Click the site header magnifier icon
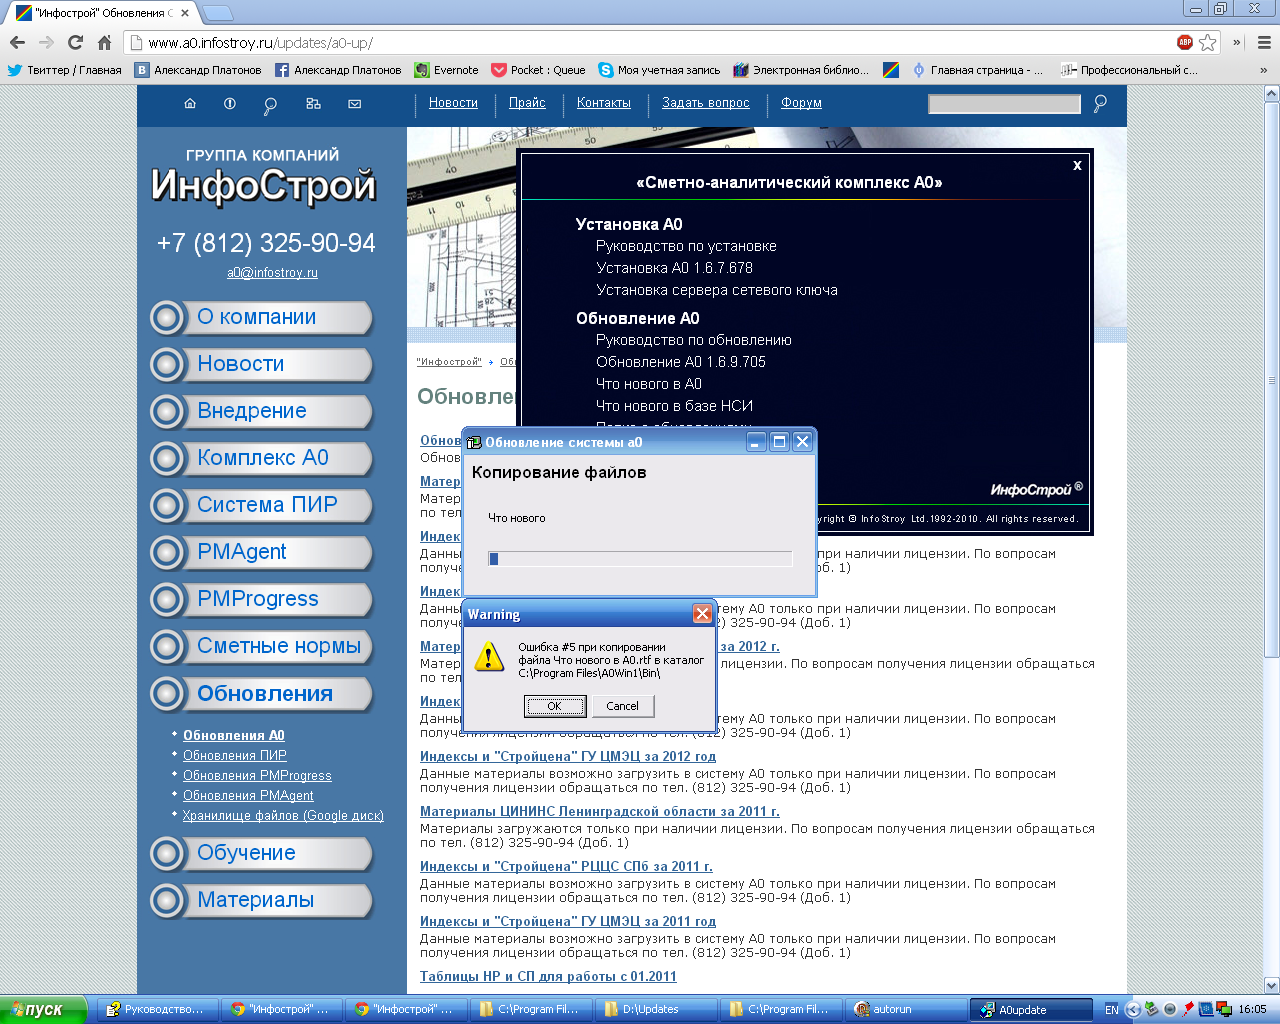The image size is (1280, 1024). click(x=270, y=105)
